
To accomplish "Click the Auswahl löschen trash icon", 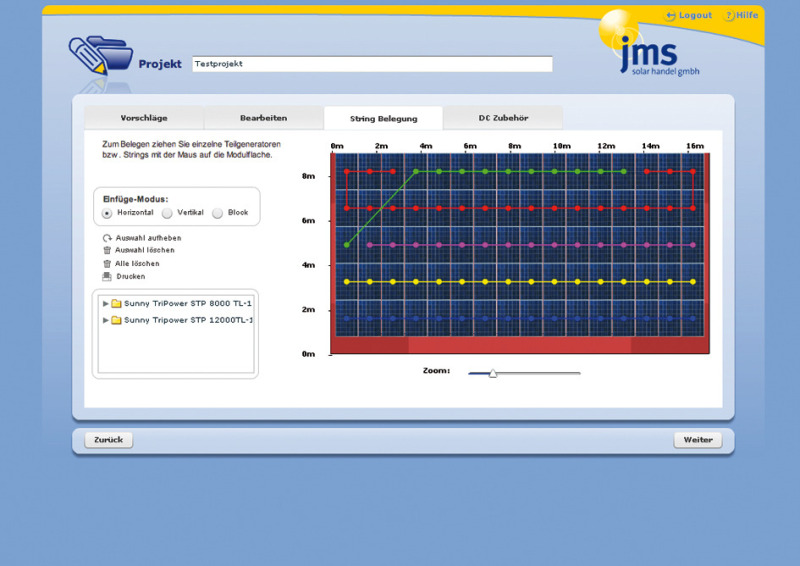I will [x=107, y=250].
